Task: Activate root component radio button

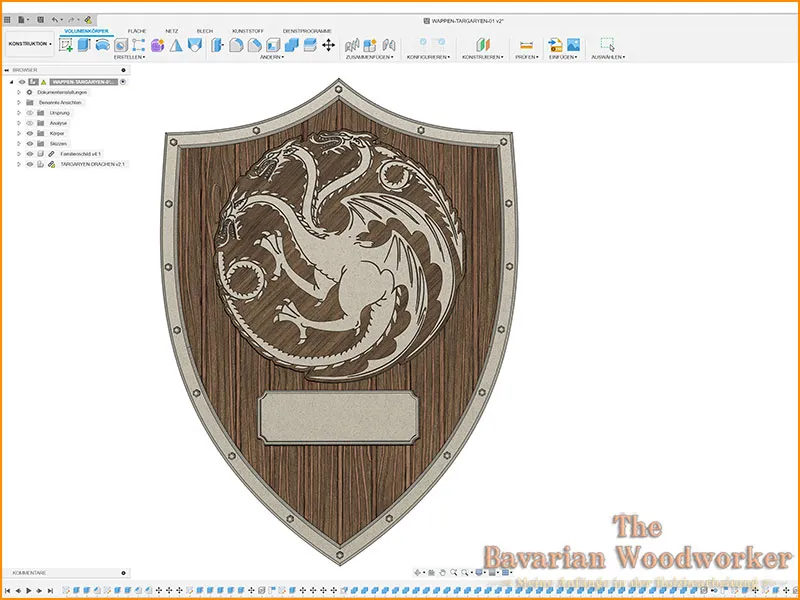Action: [123, 82]
